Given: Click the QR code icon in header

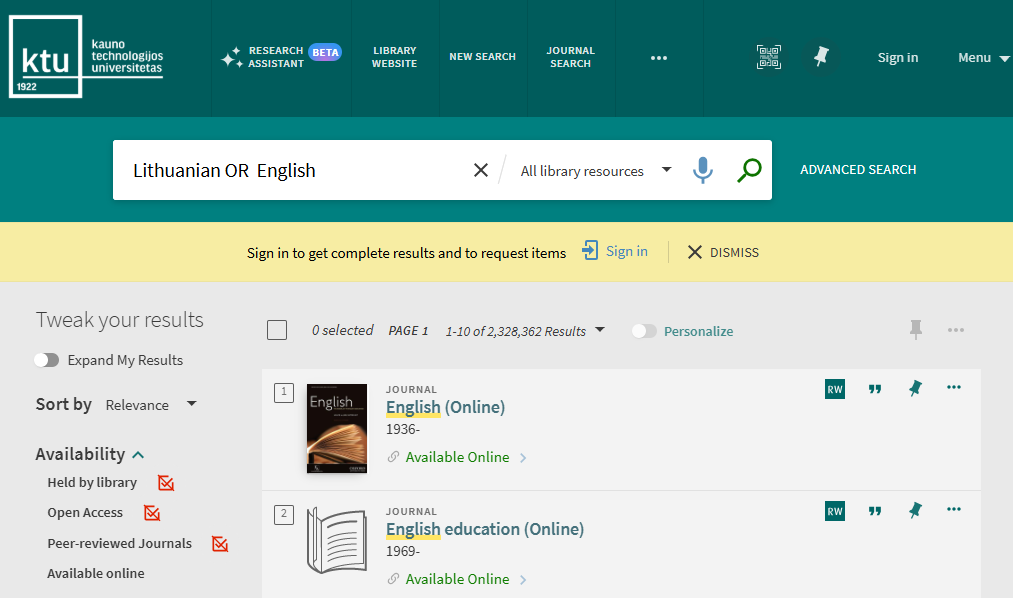Looking at the screenshot, I should [x=768, y=57].
